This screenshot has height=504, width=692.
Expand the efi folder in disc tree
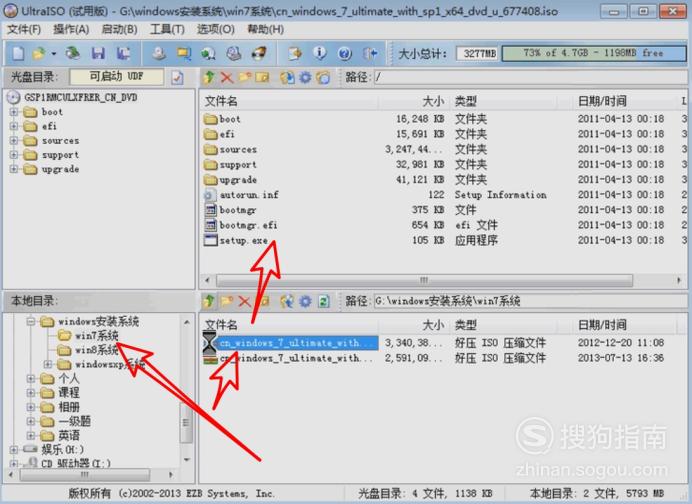[14, 126]
